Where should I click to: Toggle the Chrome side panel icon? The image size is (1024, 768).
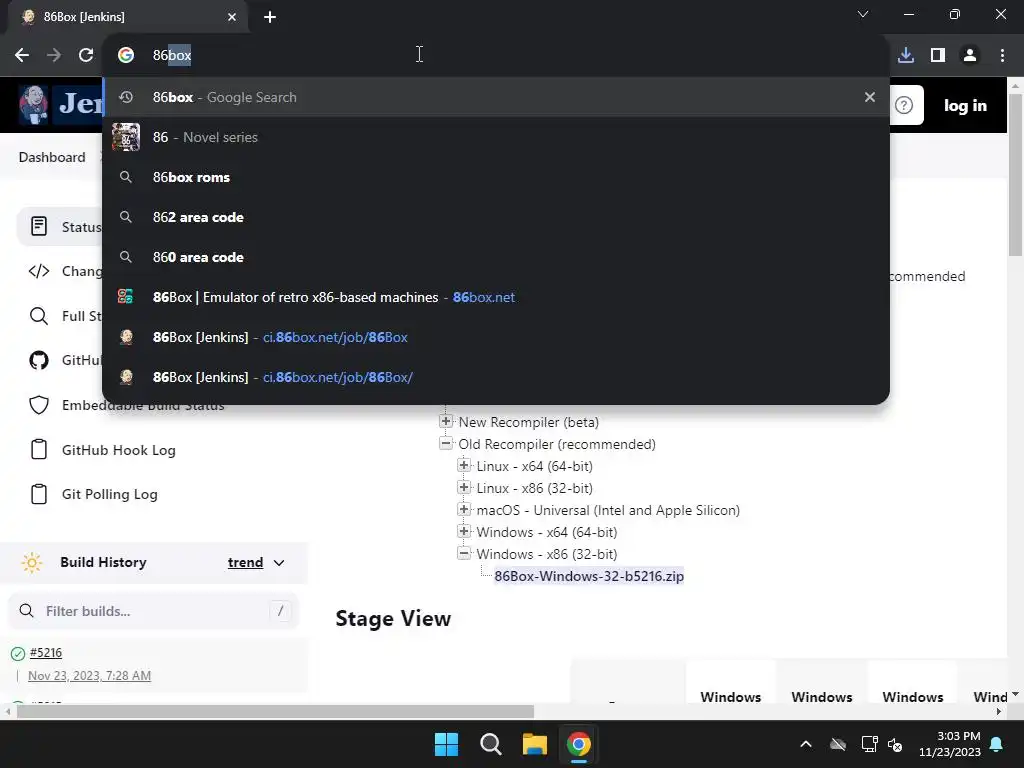[x=938, y=56]
